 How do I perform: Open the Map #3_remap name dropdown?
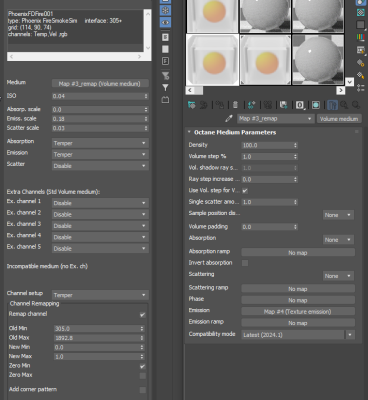(x=275, y=118)
